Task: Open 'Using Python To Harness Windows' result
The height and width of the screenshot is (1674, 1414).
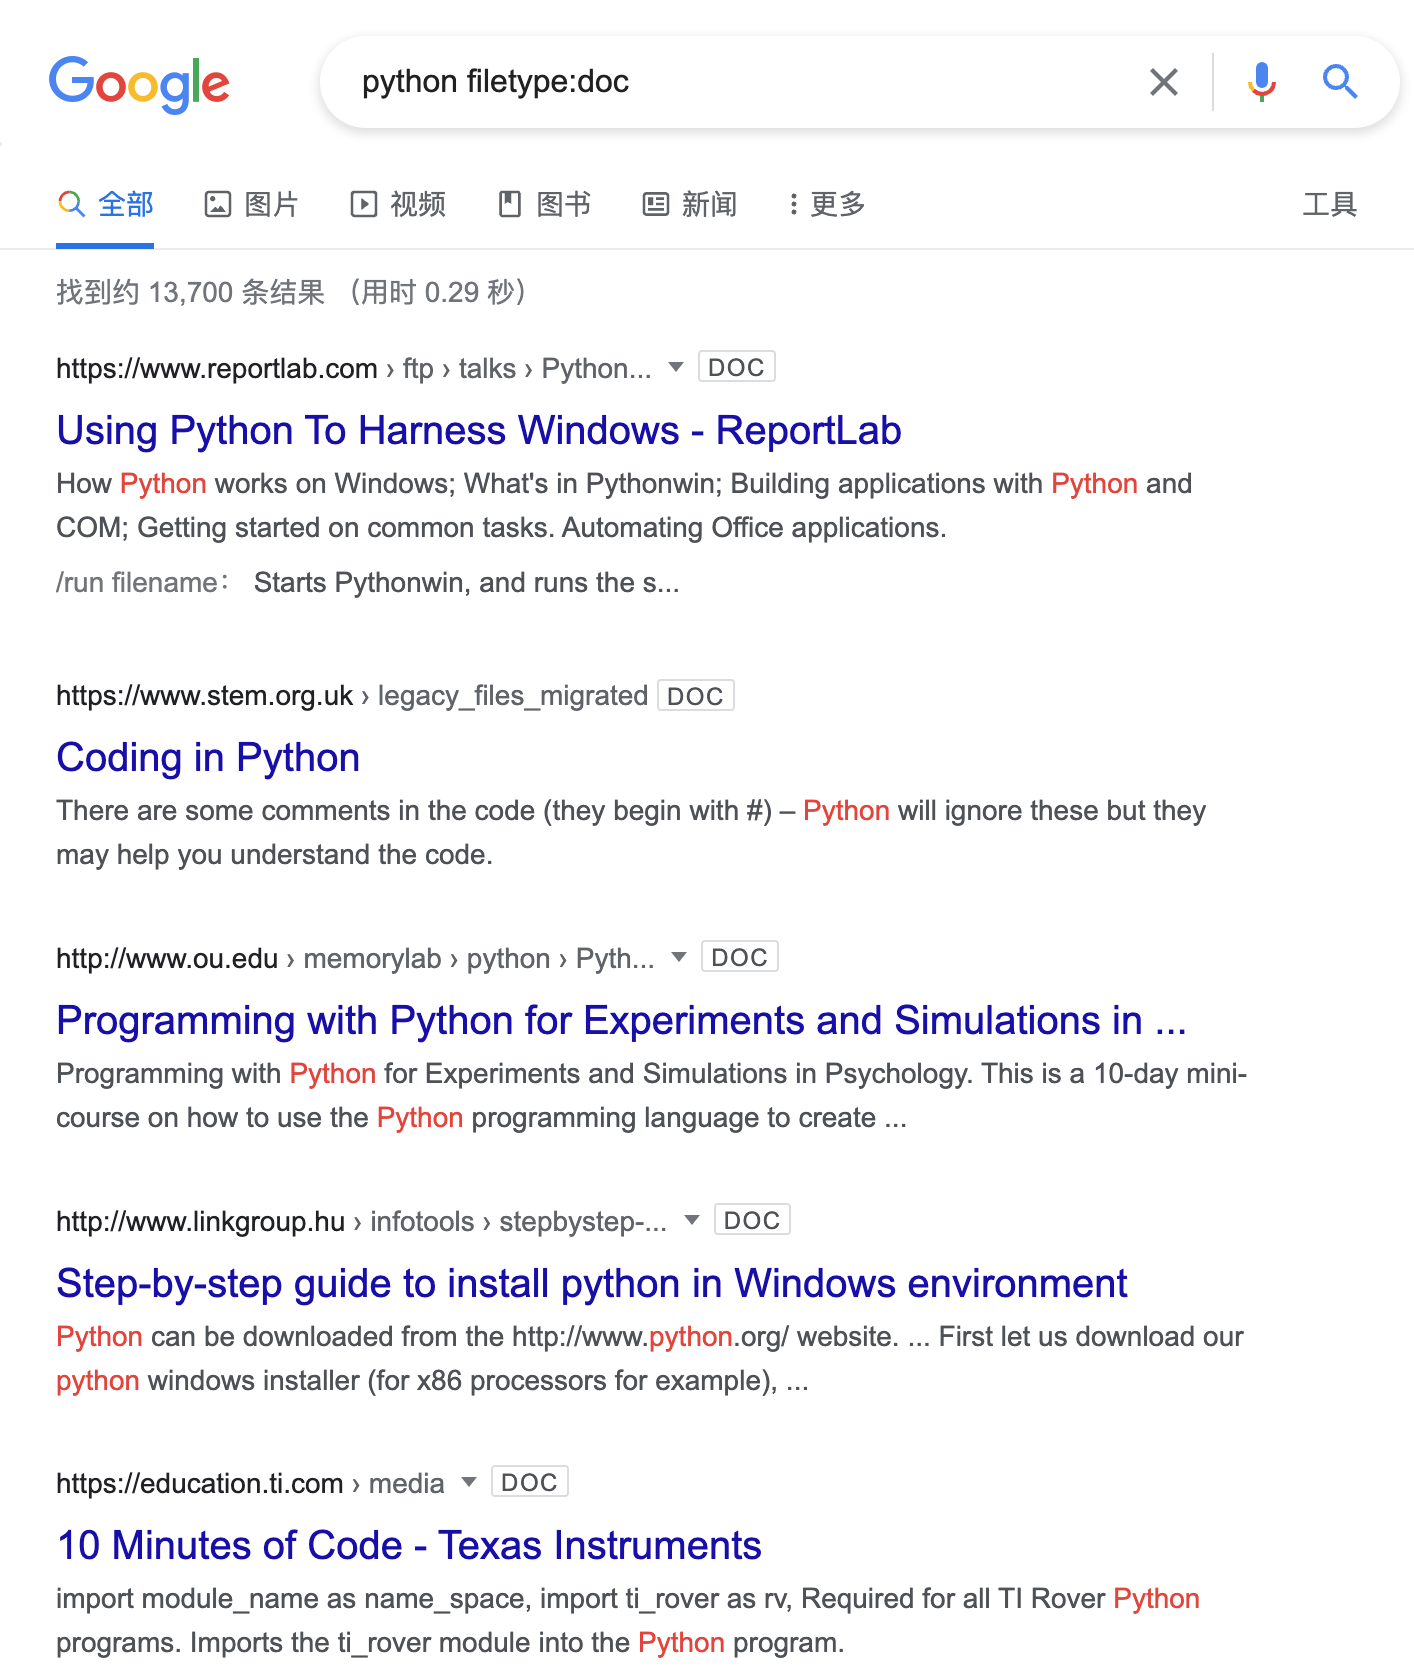Action: (x=479, y=431)
